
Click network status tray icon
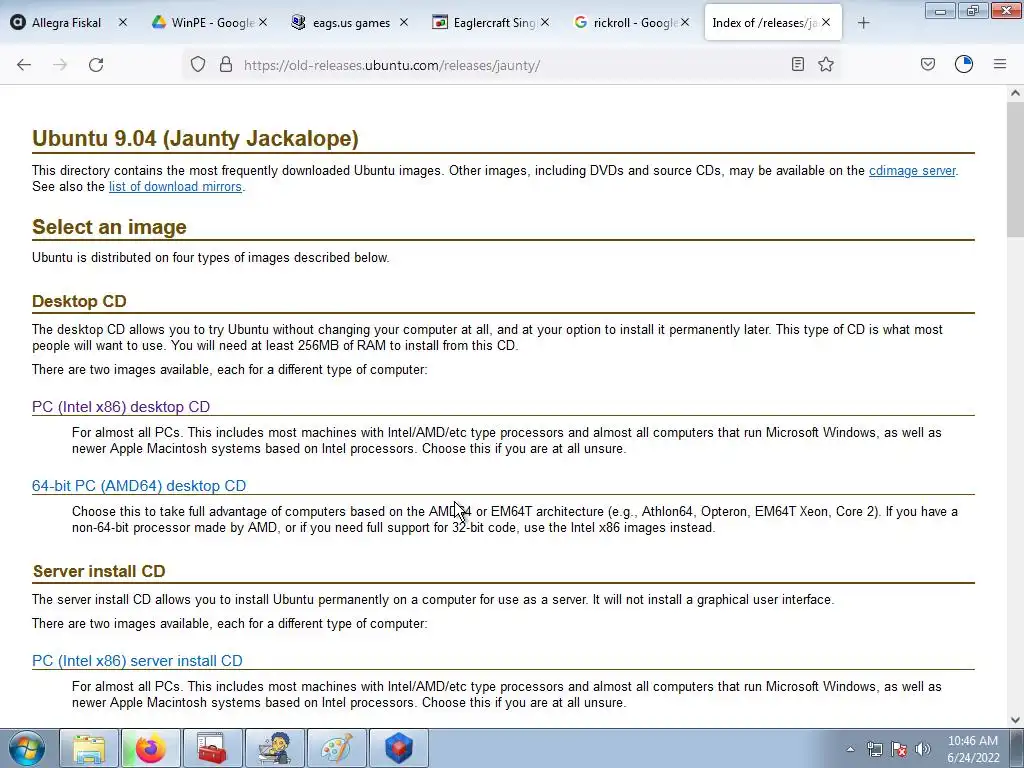tap(874, 749)
